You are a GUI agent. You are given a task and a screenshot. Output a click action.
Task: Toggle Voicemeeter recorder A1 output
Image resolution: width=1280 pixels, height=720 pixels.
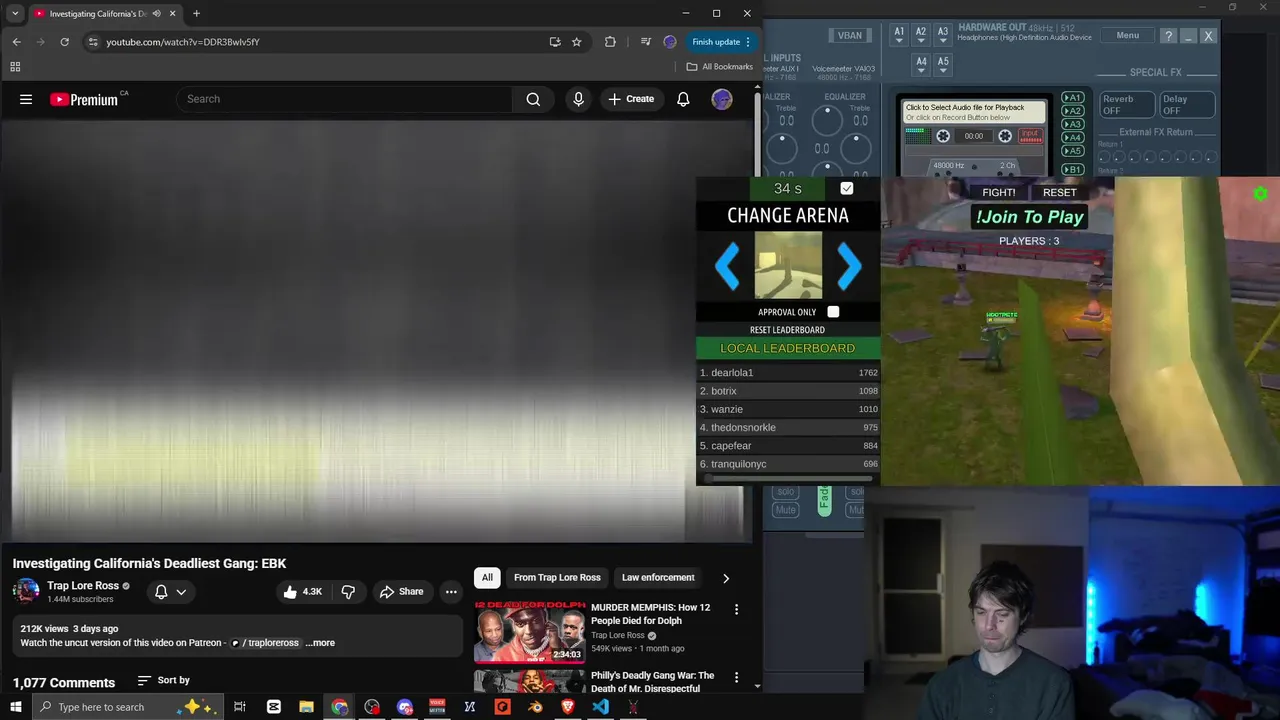pyautogui.click(x=1072, y=98)
